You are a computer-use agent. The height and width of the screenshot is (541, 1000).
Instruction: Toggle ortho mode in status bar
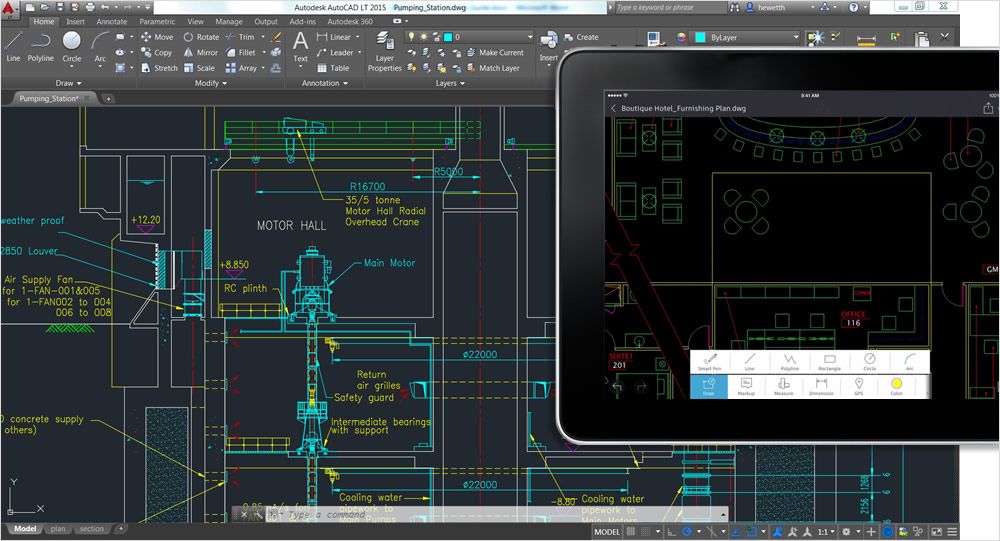pos(672,531)
